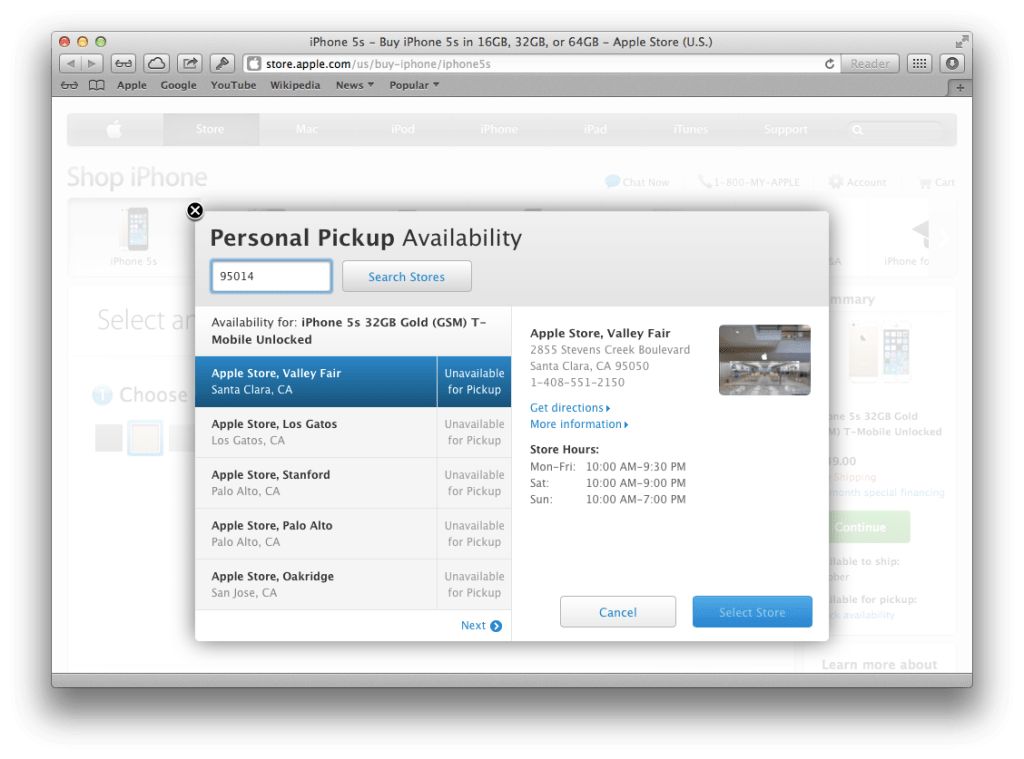This screenshot has height=759, width=1024.
Task: Open the Downloads button in Safari toolbar
Action: tap(952, 63)
